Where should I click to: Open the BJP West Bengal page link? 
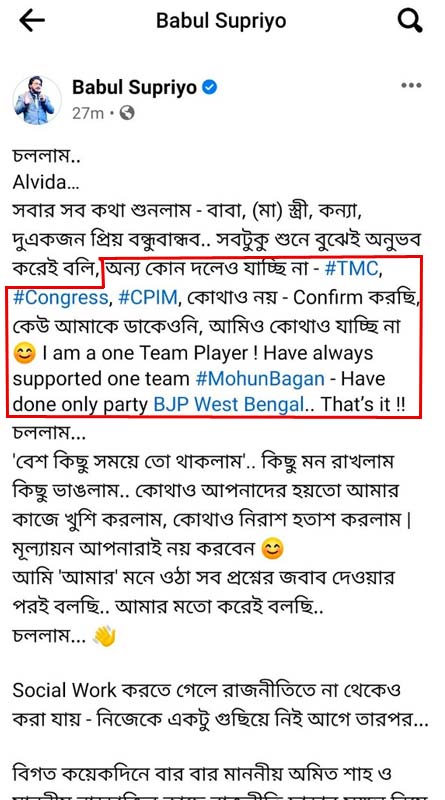229,405
